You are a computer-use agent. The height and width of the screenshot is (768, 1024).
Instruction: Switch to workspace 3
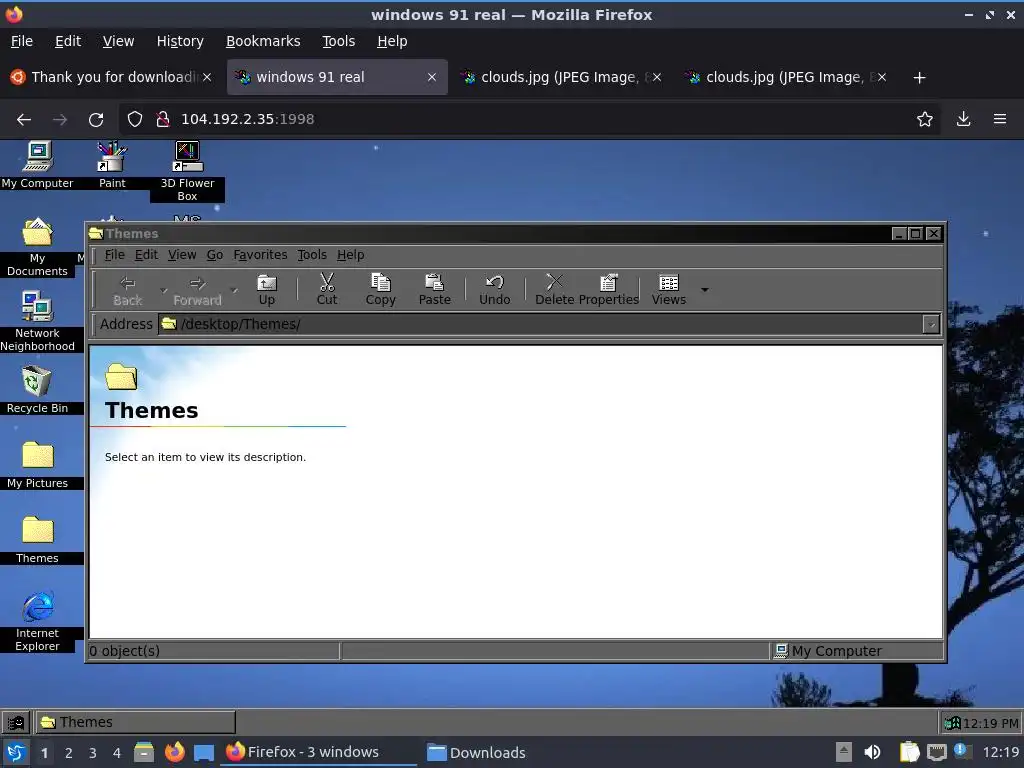[x=93, y=753]
